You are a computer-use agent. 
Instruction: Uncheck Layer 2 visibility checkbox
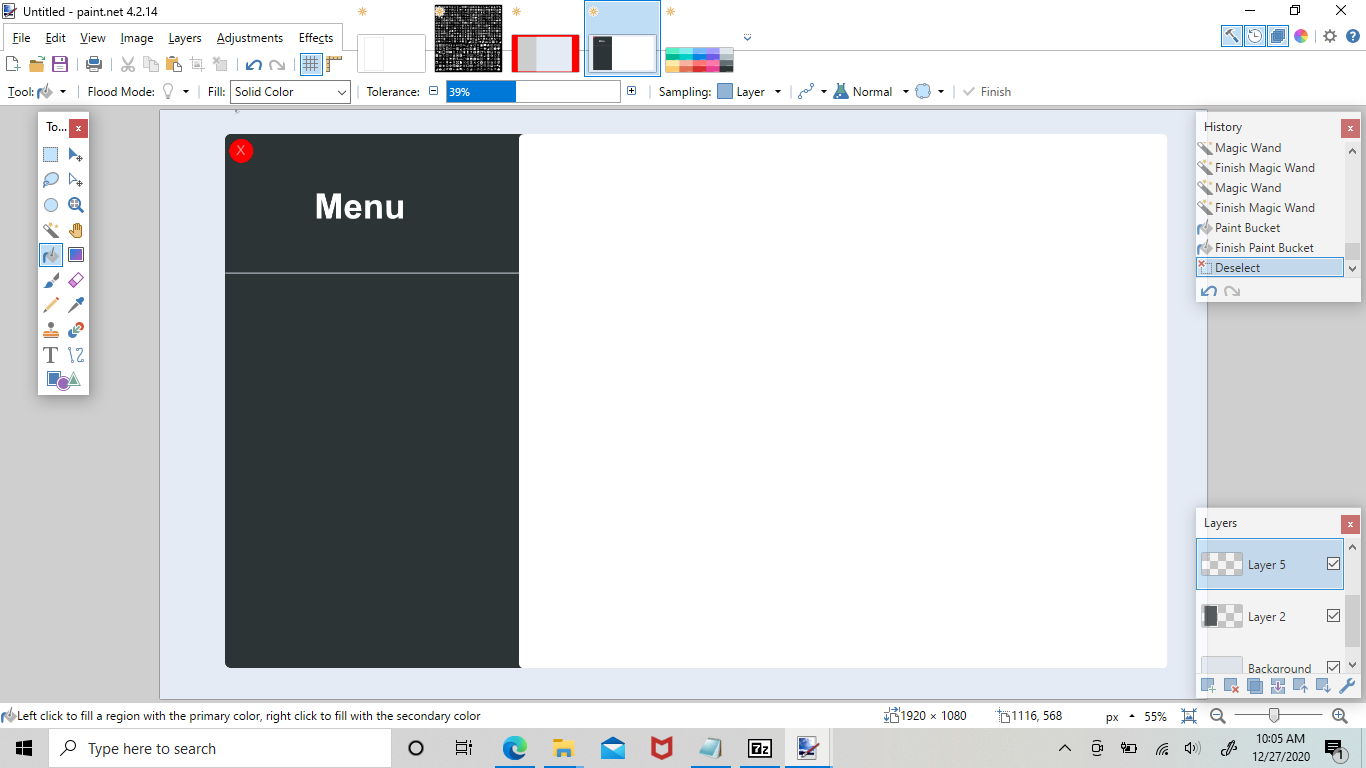[1333, 616]
